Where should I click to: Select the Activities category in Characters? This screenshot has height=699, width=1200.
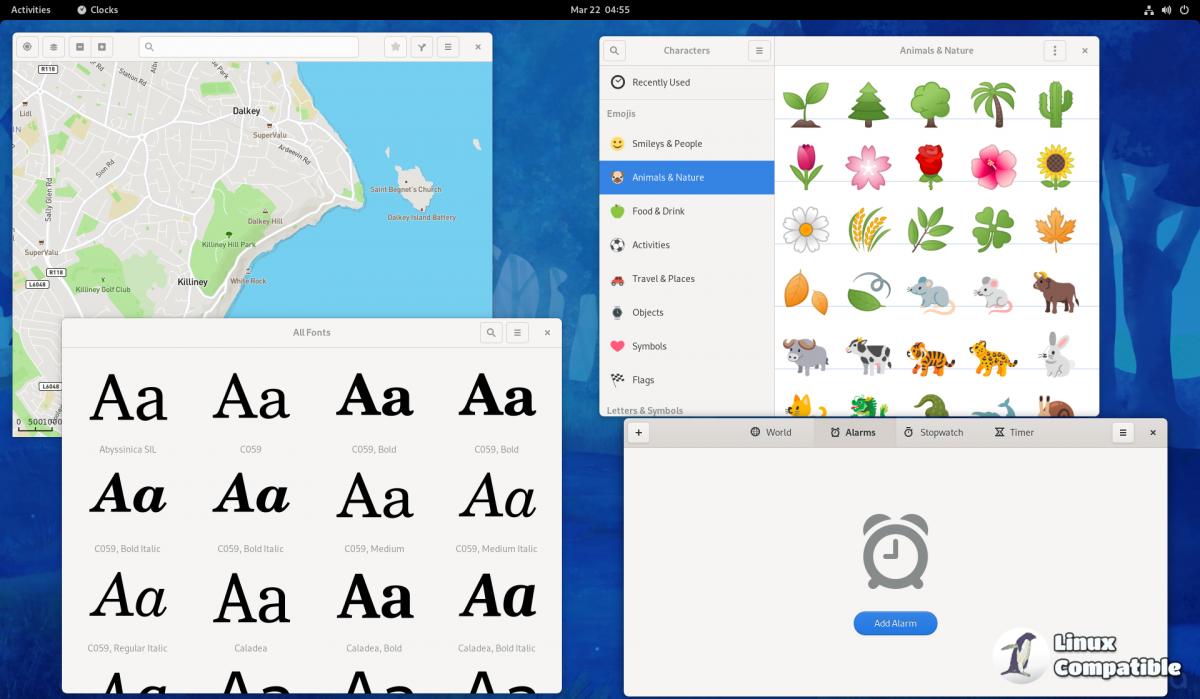pyautogui.click(x=687, y=245)
